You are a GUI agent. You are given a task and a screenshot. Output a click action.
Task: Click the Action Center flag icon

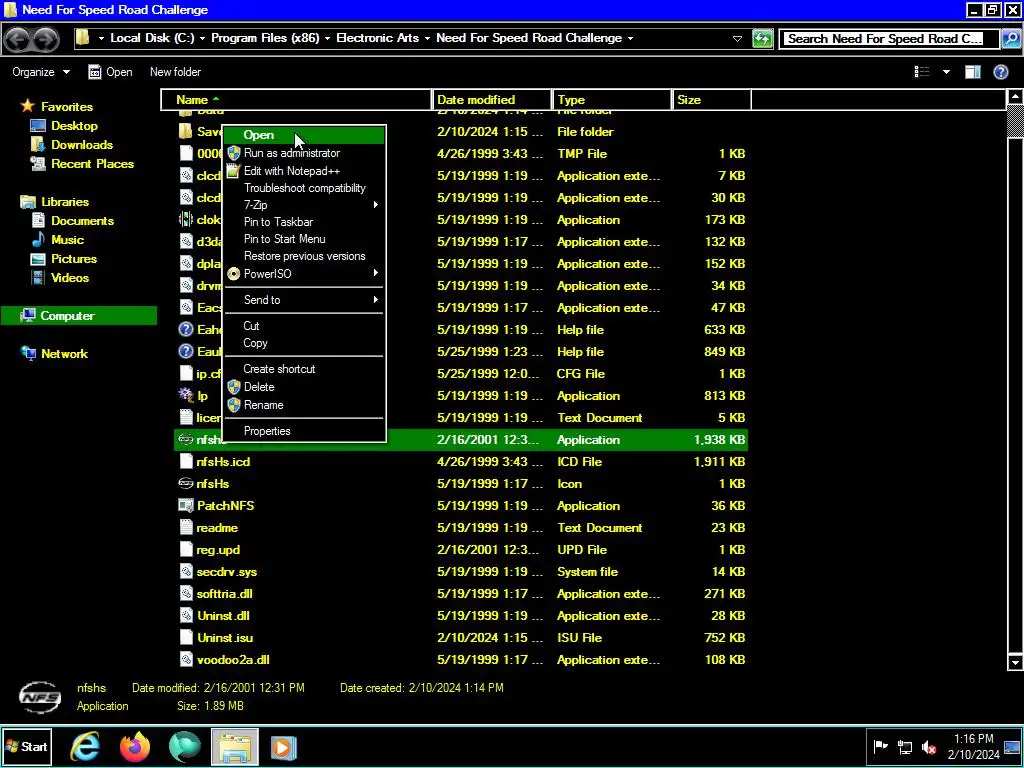pyautogui.click(x=880, y=747)
